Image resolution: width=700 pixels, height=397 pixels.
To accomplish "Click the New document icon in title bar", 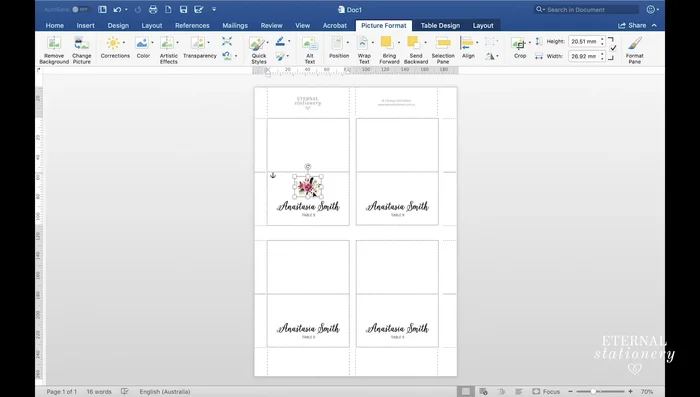I will 168,9.
